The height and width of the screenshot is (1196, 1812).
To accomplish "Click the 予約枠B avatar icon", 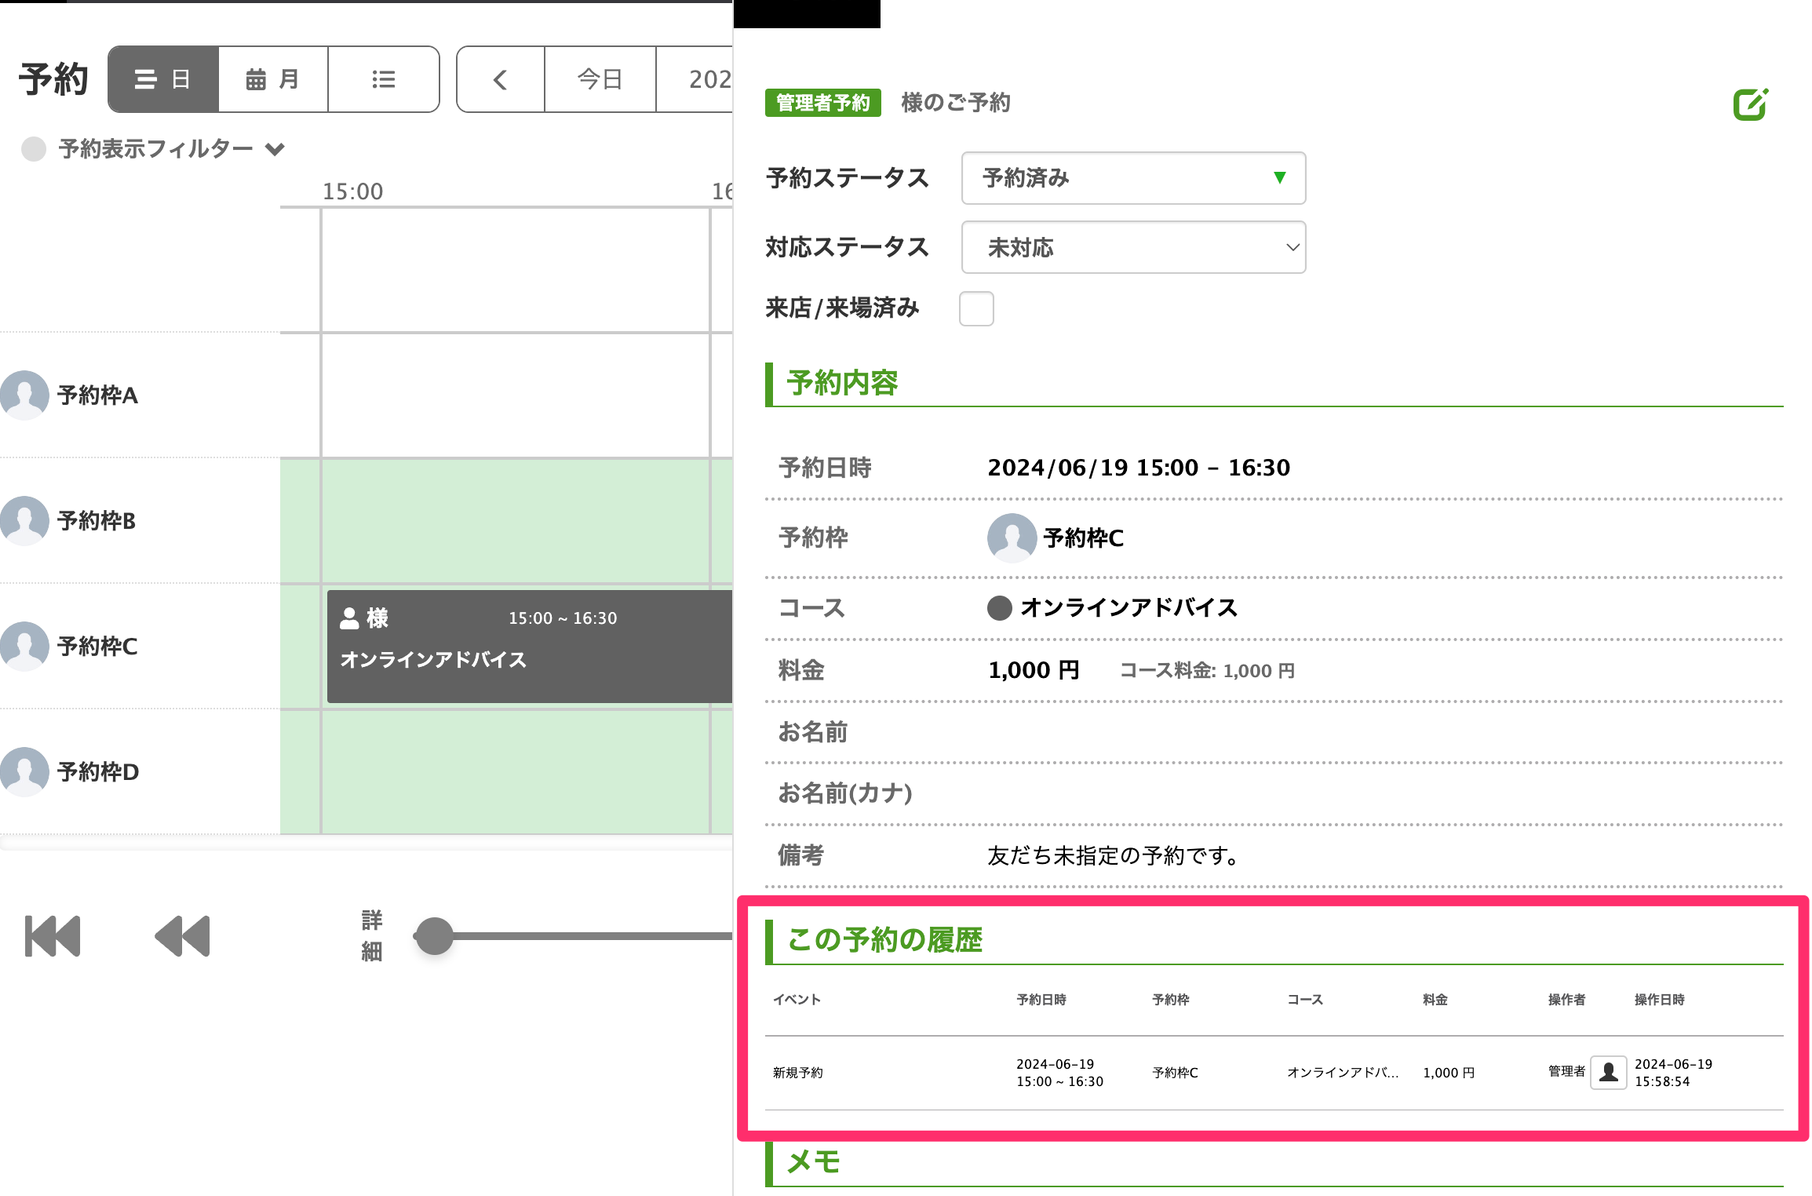I will pyautogui.click(x=24, y=520).
